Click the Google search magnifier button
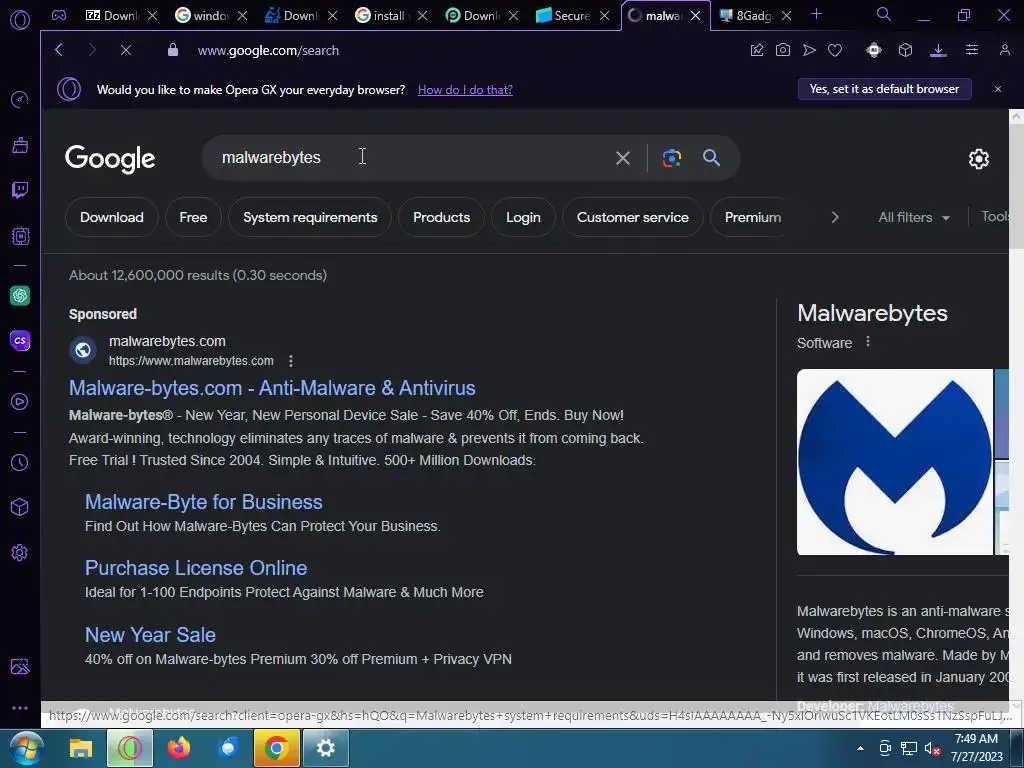1024x768 pixels. click(x=711, y=157)
